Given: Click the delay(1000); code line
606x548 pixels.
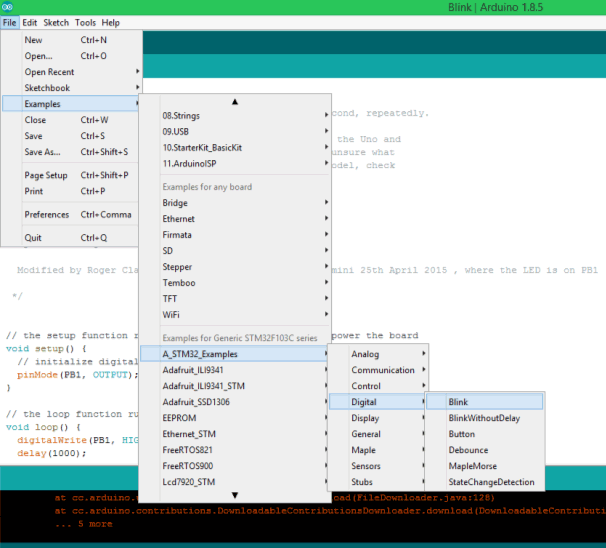Looking at the screenshot, I should (51, 453).
